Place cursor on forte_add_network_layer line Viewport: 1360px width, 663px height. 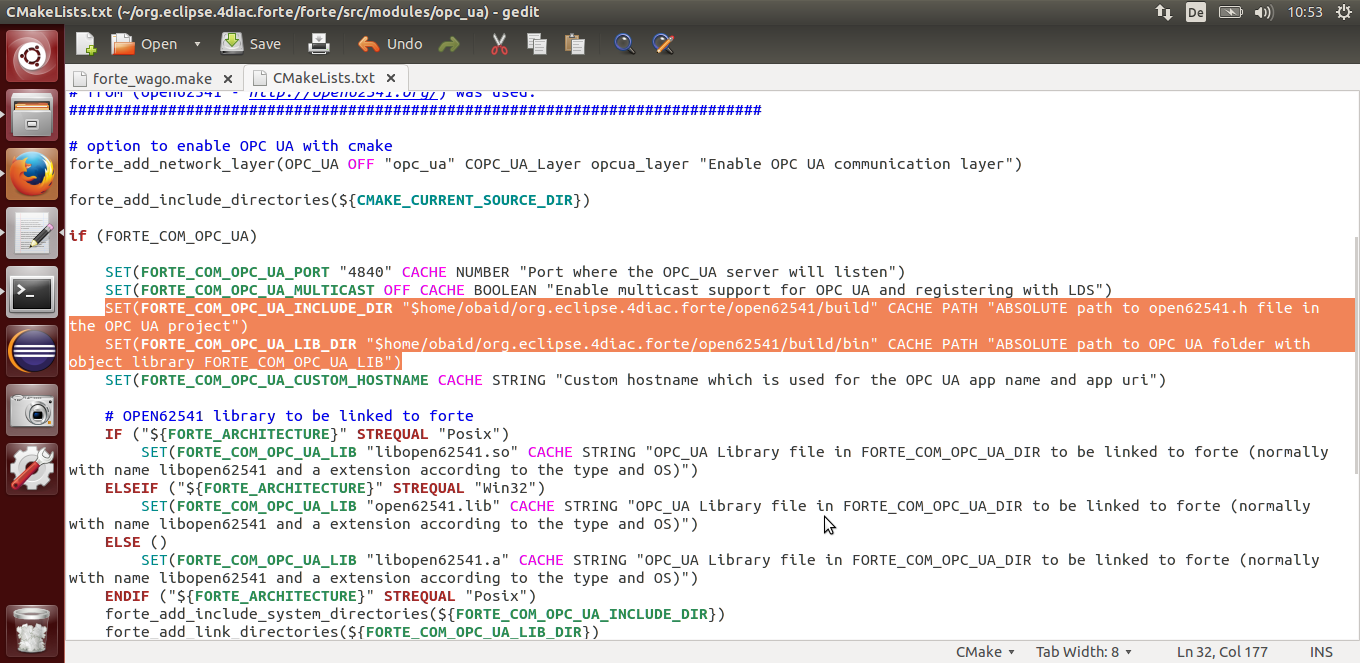pyautogui.click(x=545, y=164)
